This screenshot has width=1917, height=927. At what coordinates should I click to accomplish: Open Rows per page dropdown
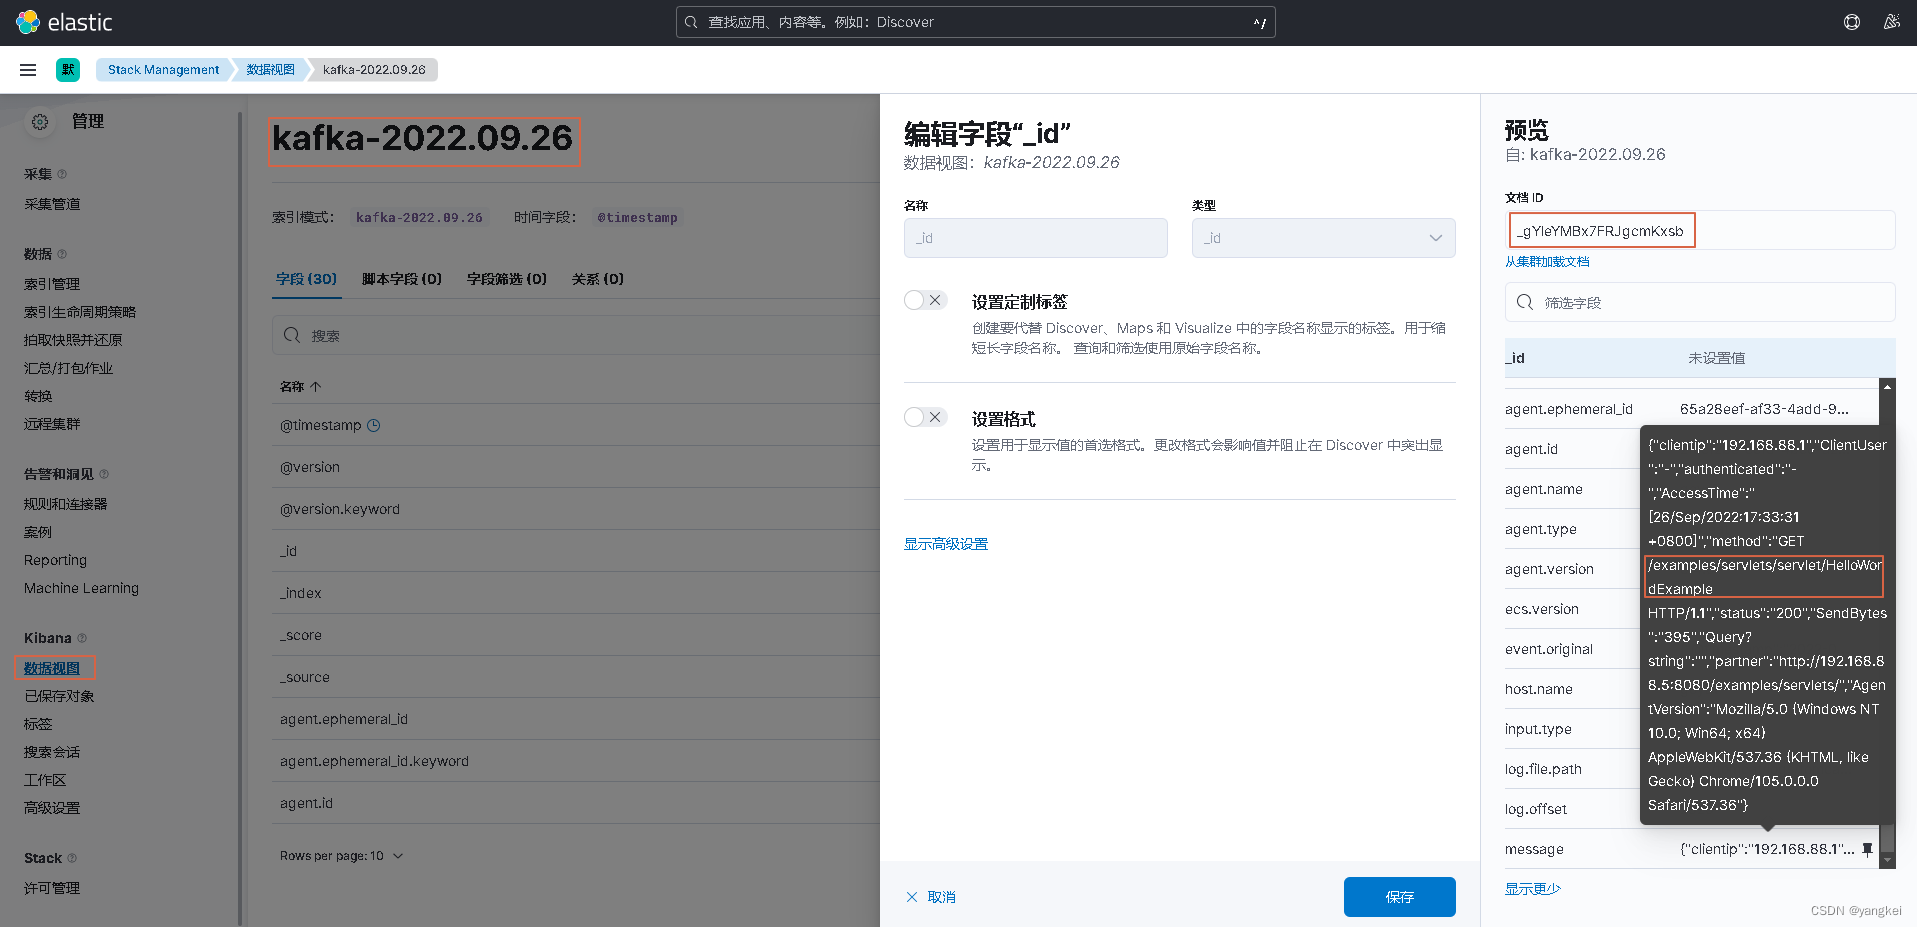click(x=341, y=856)
